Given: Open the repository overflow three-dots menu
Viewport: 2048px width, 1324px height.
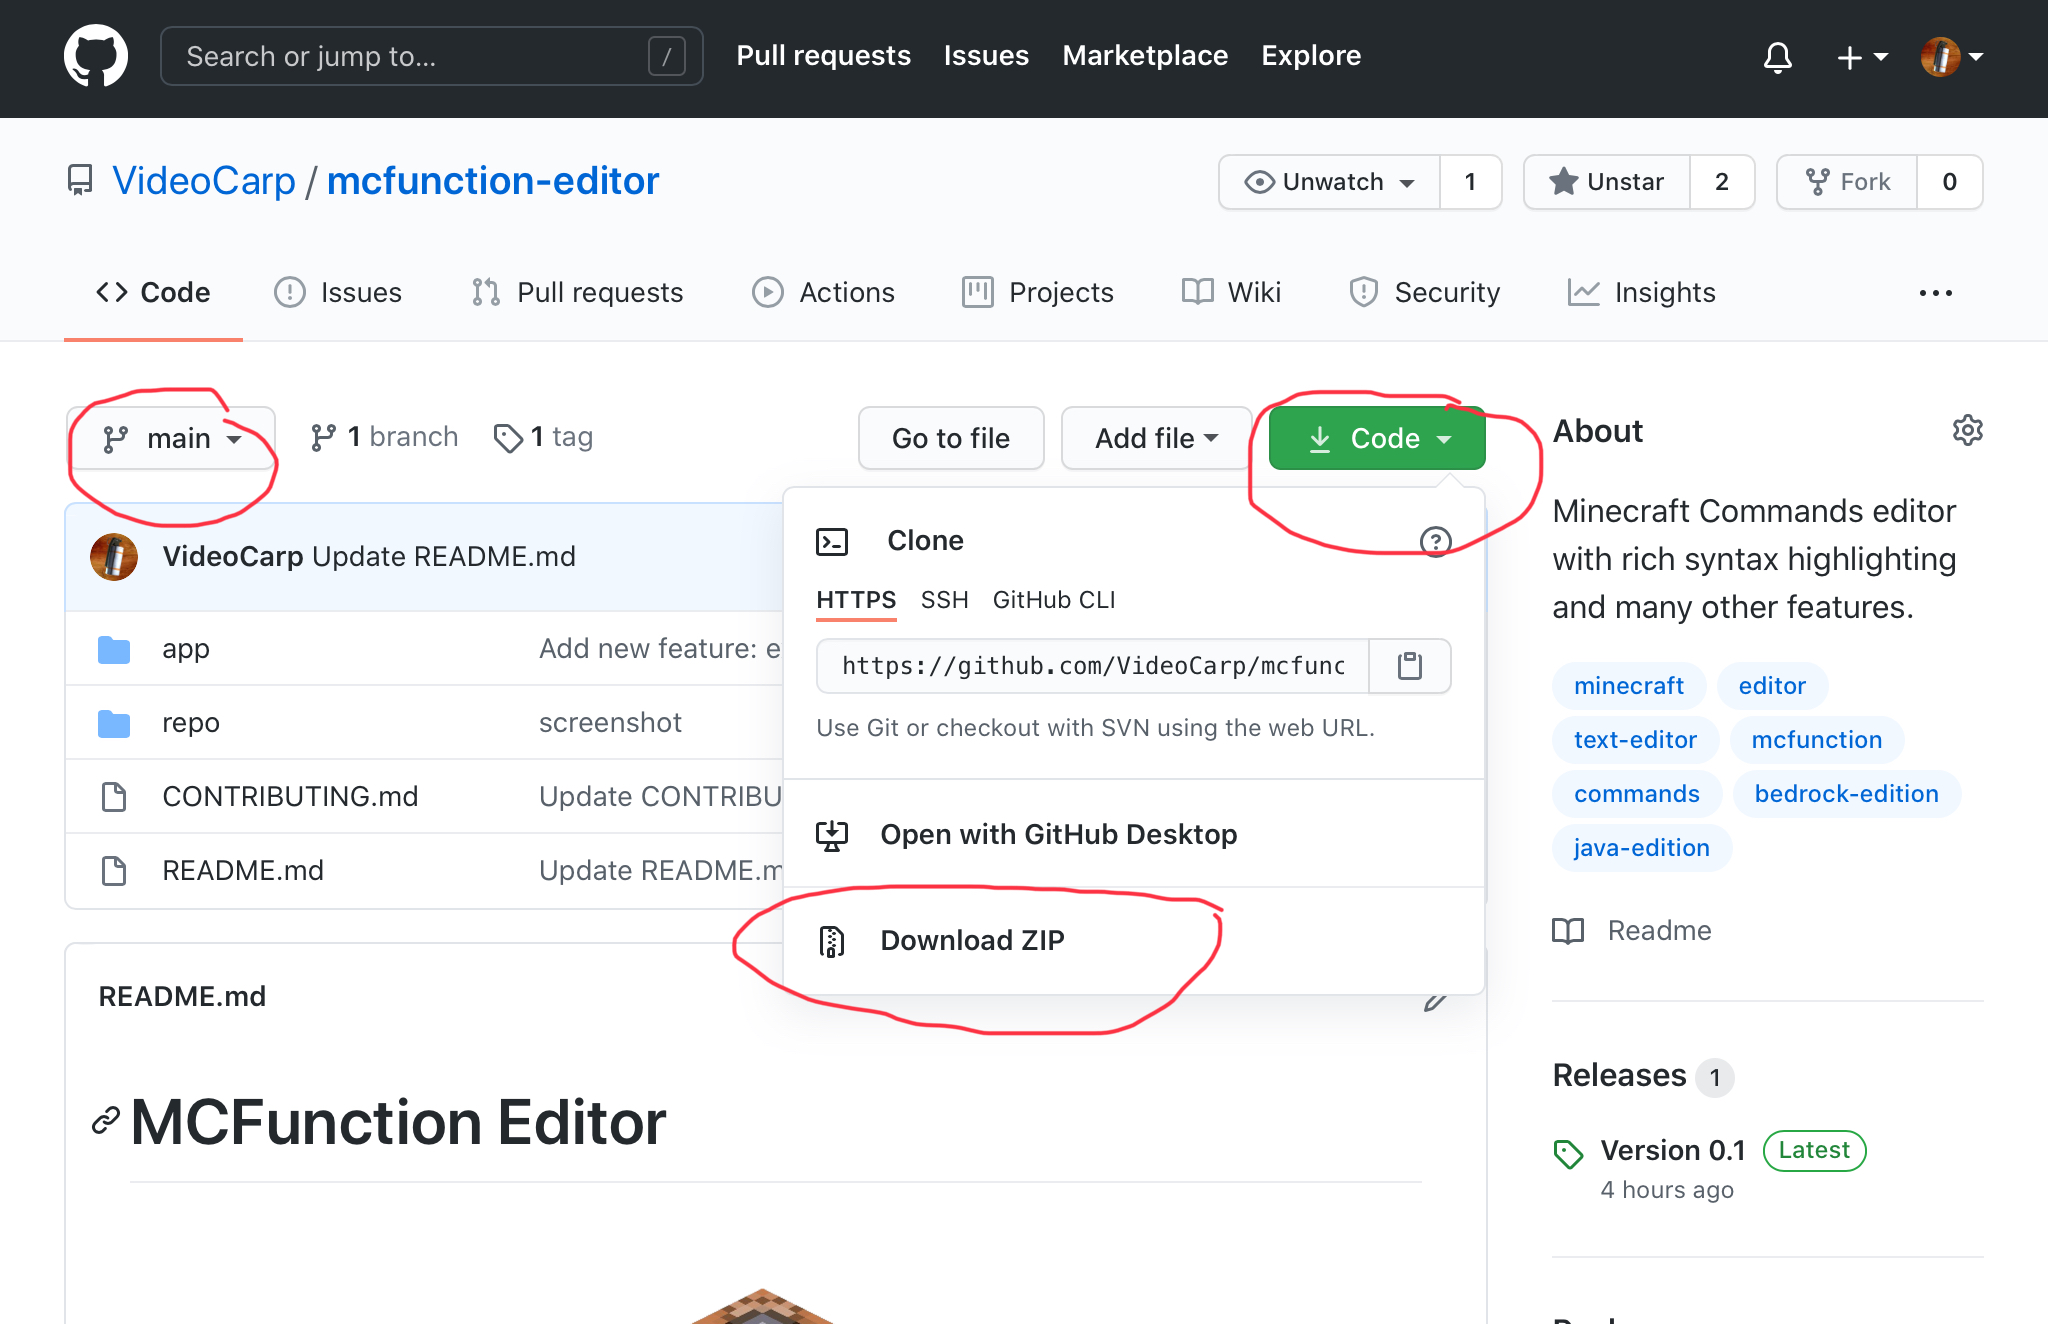Looking at the screenshot, I should point(1935,293).
